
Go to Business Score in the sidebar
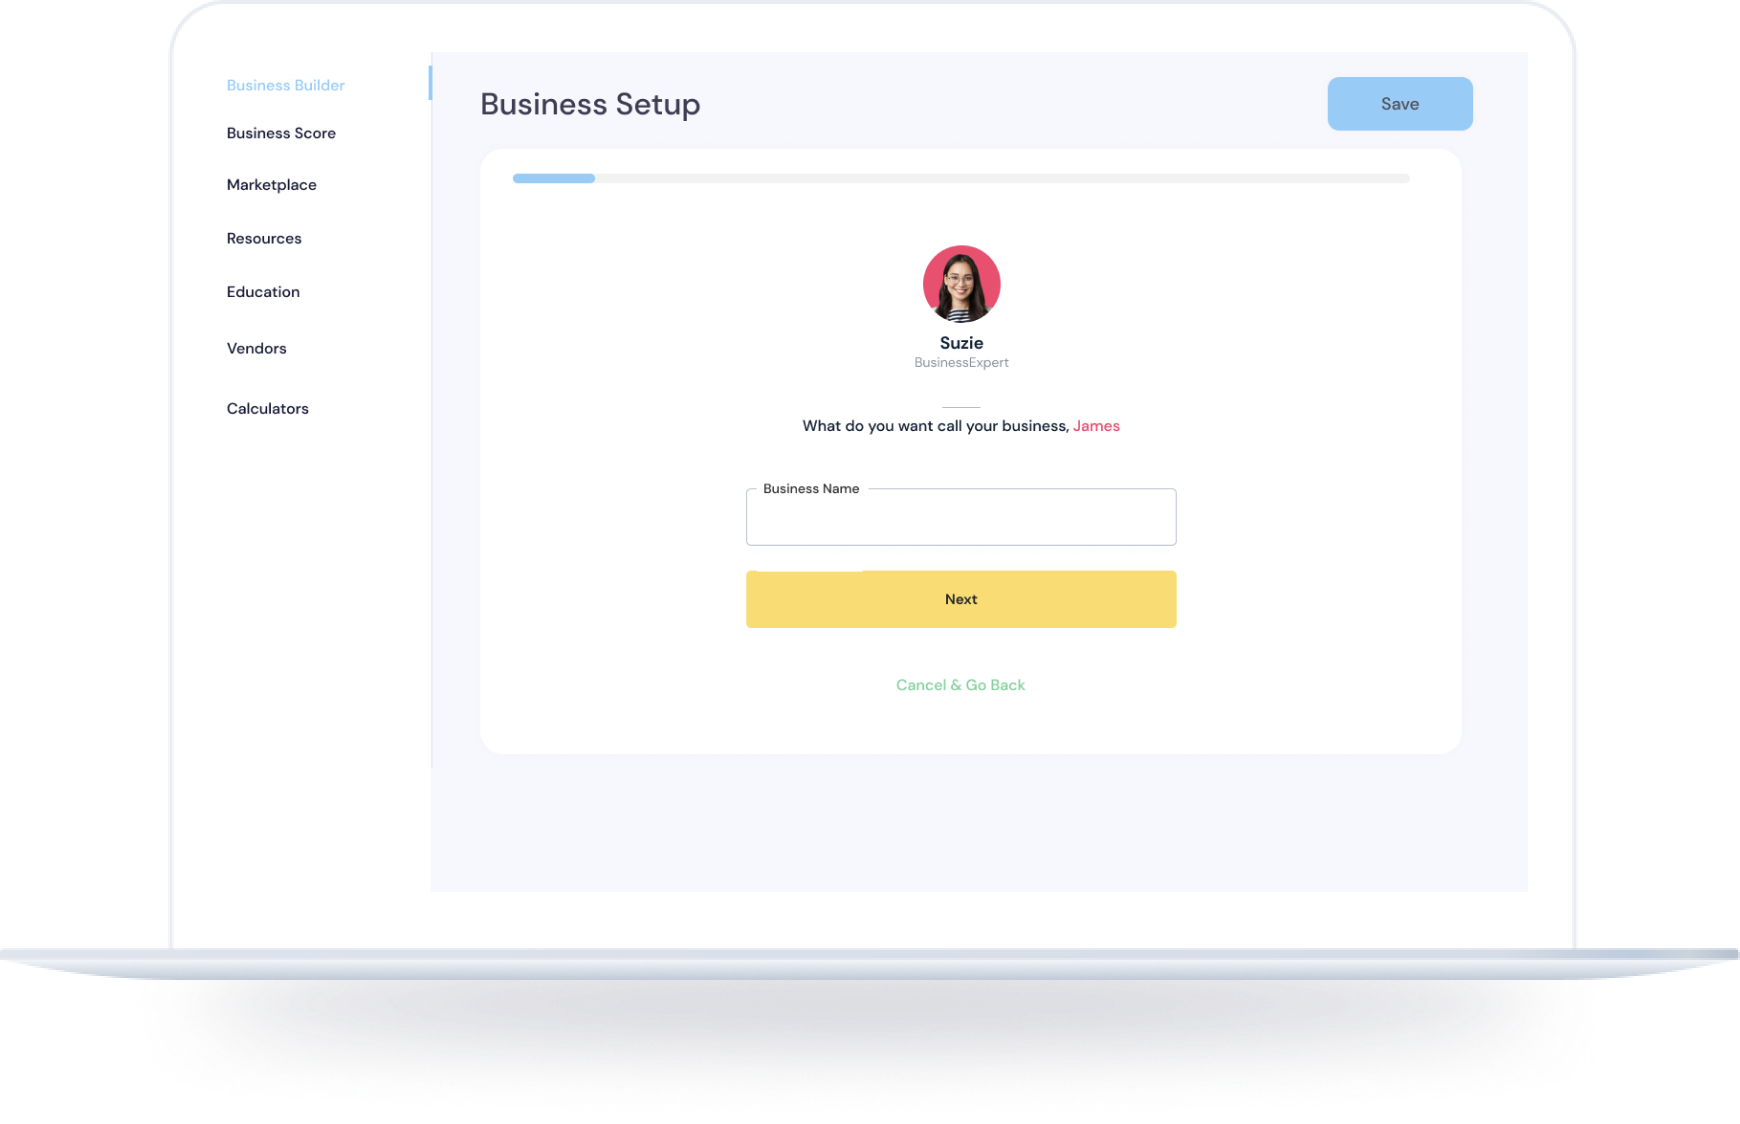(281, 134)
